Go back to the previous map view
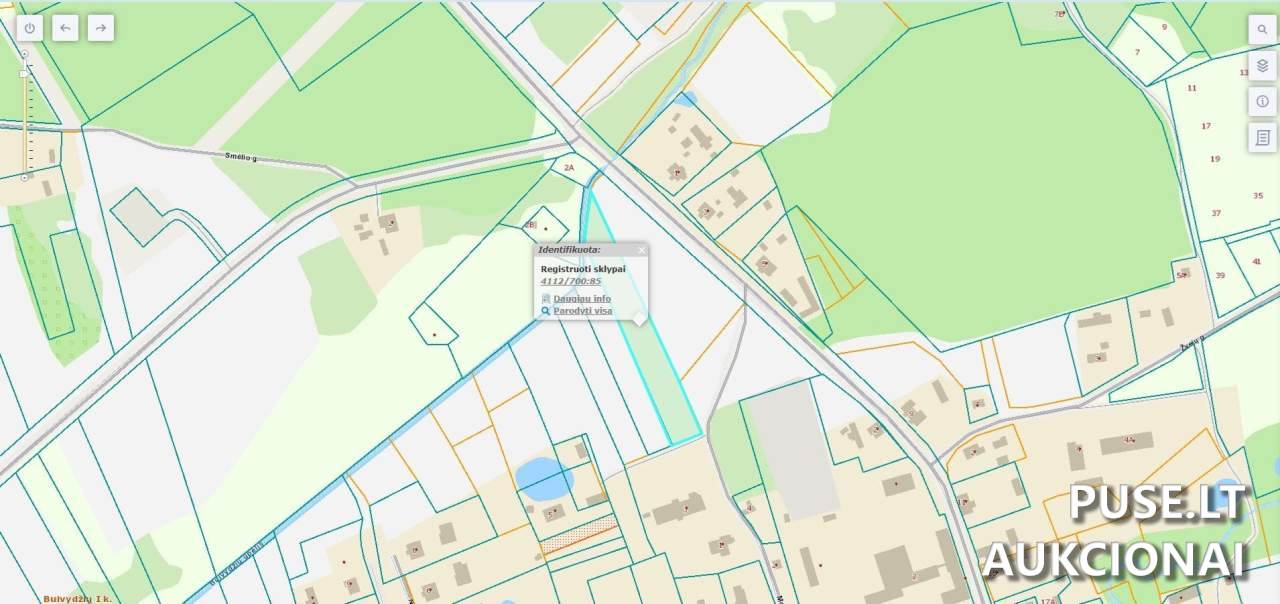 click(x=65, y=28)
